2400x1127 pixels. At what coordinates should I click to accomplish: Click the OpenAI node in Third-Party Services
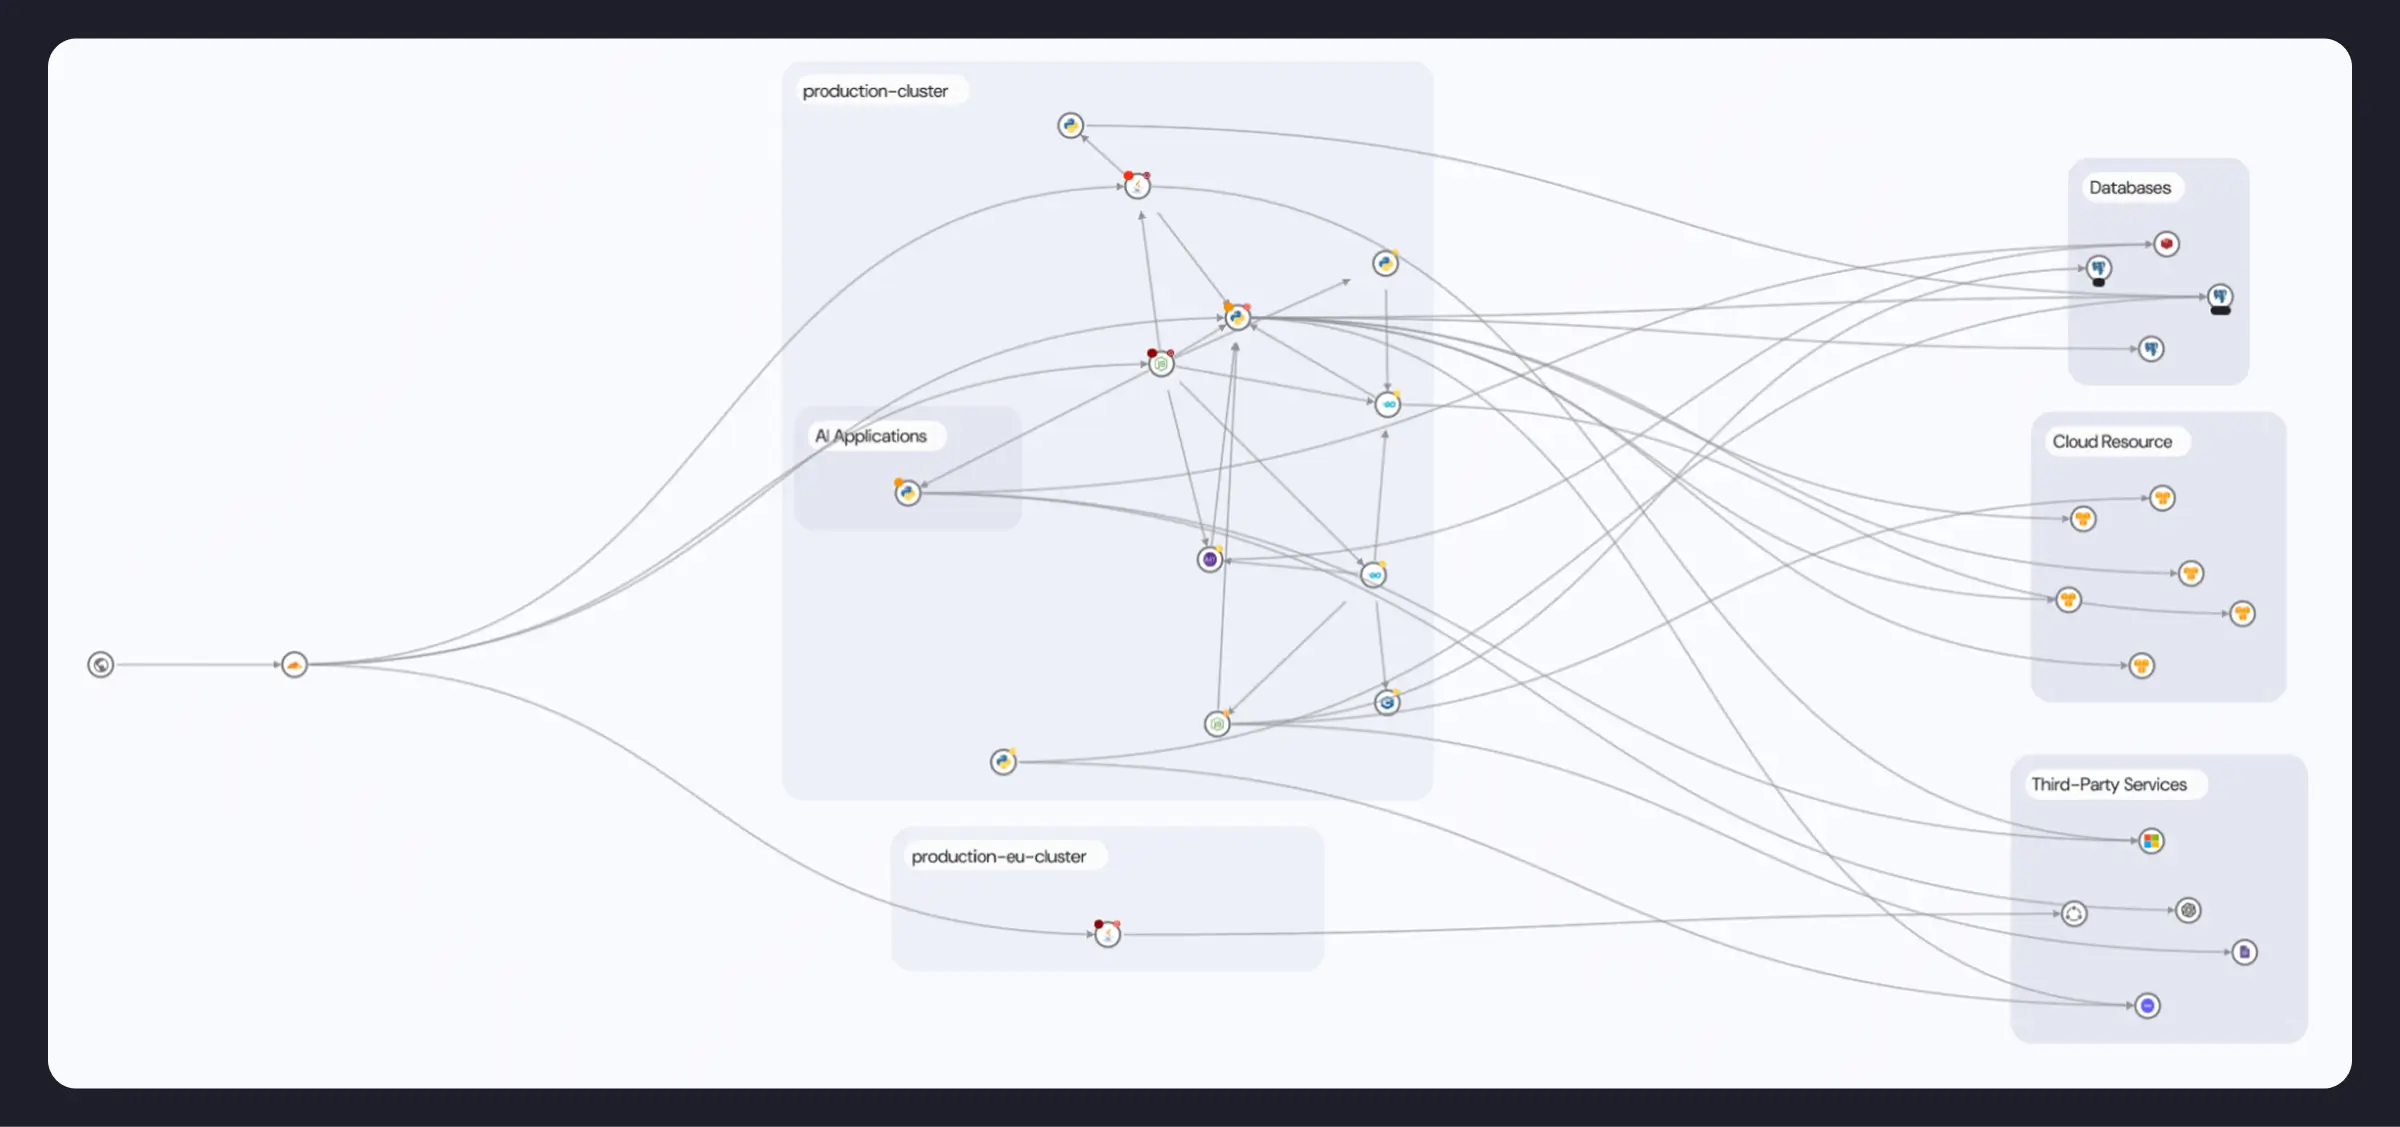(x=2187, y=909)
